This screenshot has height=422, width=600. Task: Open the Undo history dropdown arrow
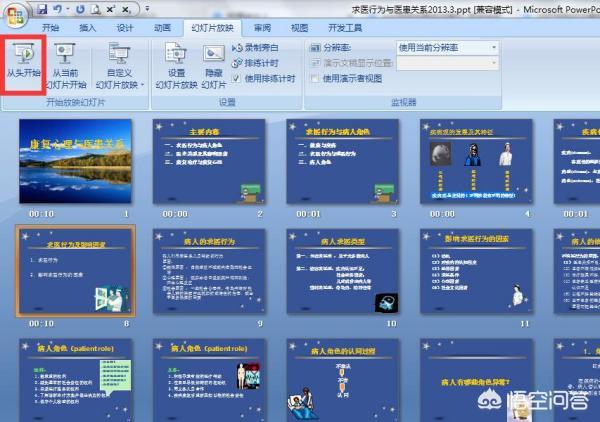[68, 9]
